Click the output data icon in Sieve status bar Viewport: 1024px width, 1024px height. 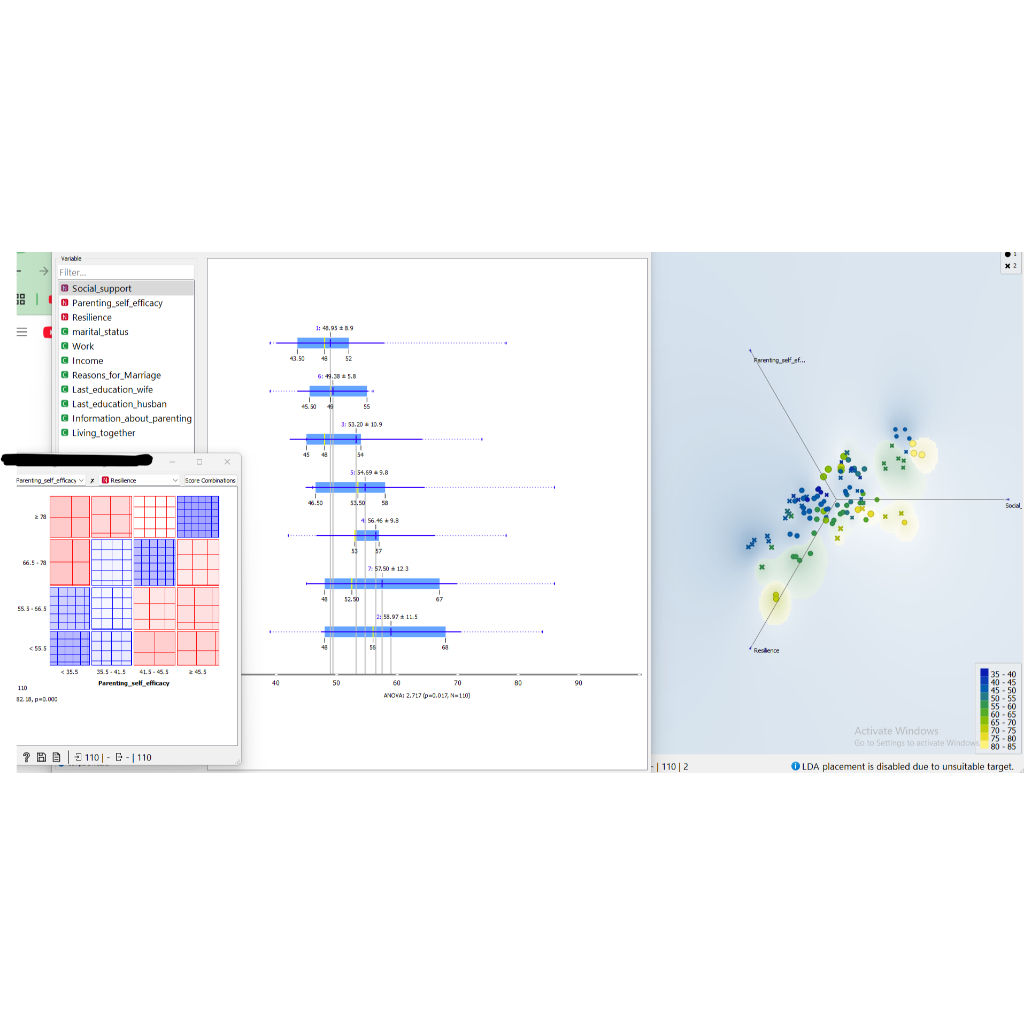119,757
